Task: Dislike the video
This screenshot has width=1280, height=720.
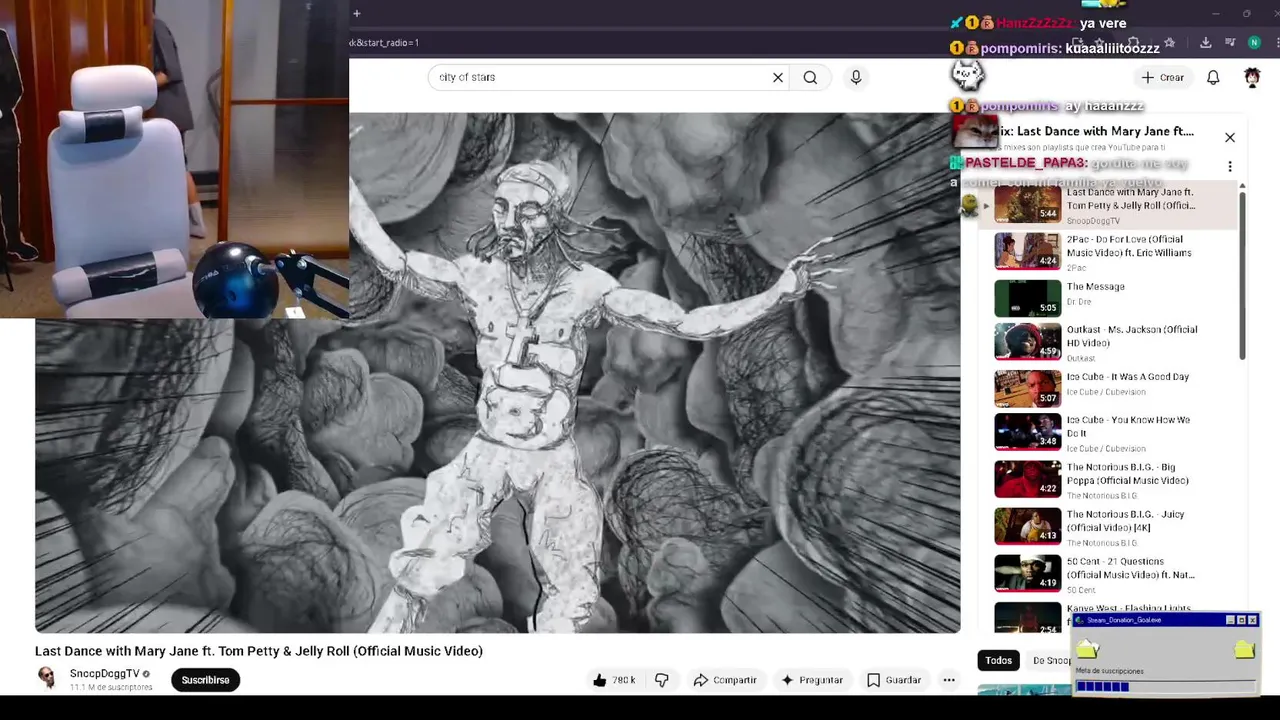Action: click(x=661, y=680)
